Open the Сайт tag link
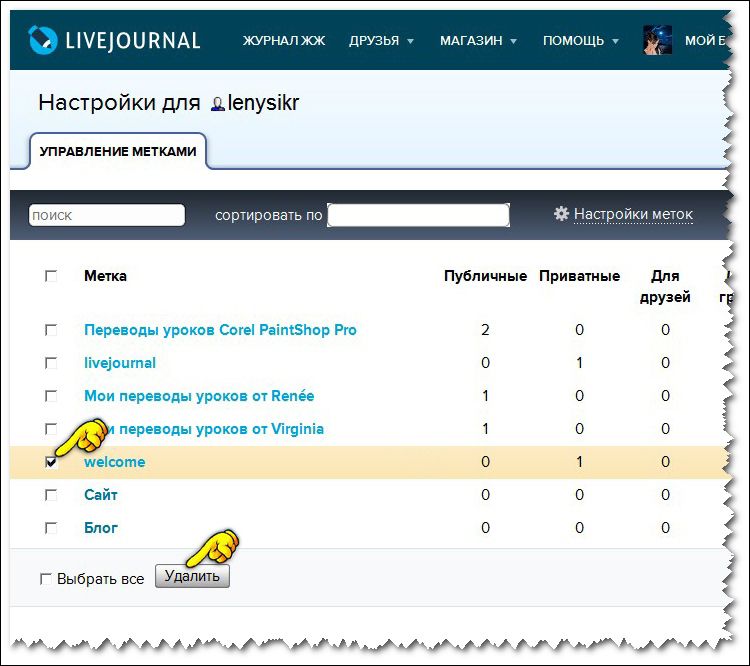Screen dimensions: 750x666 [101, 495]
